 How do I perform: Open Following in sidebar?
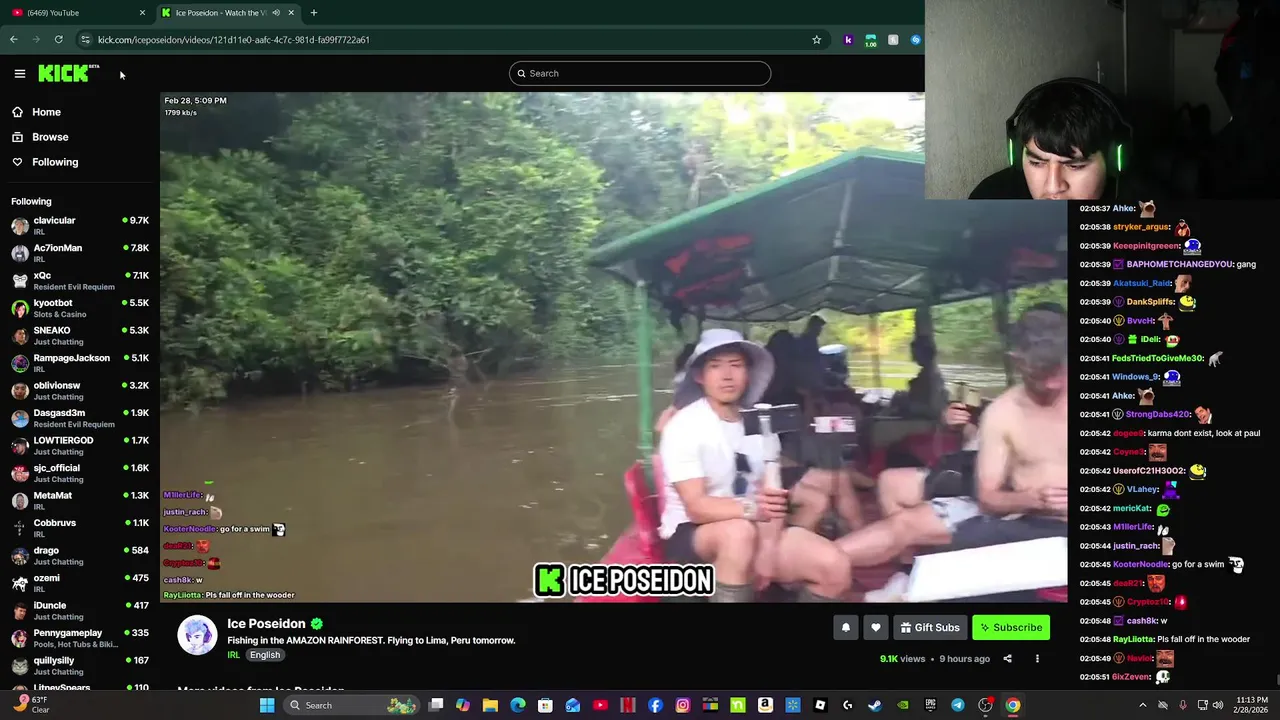pos(55,162)
